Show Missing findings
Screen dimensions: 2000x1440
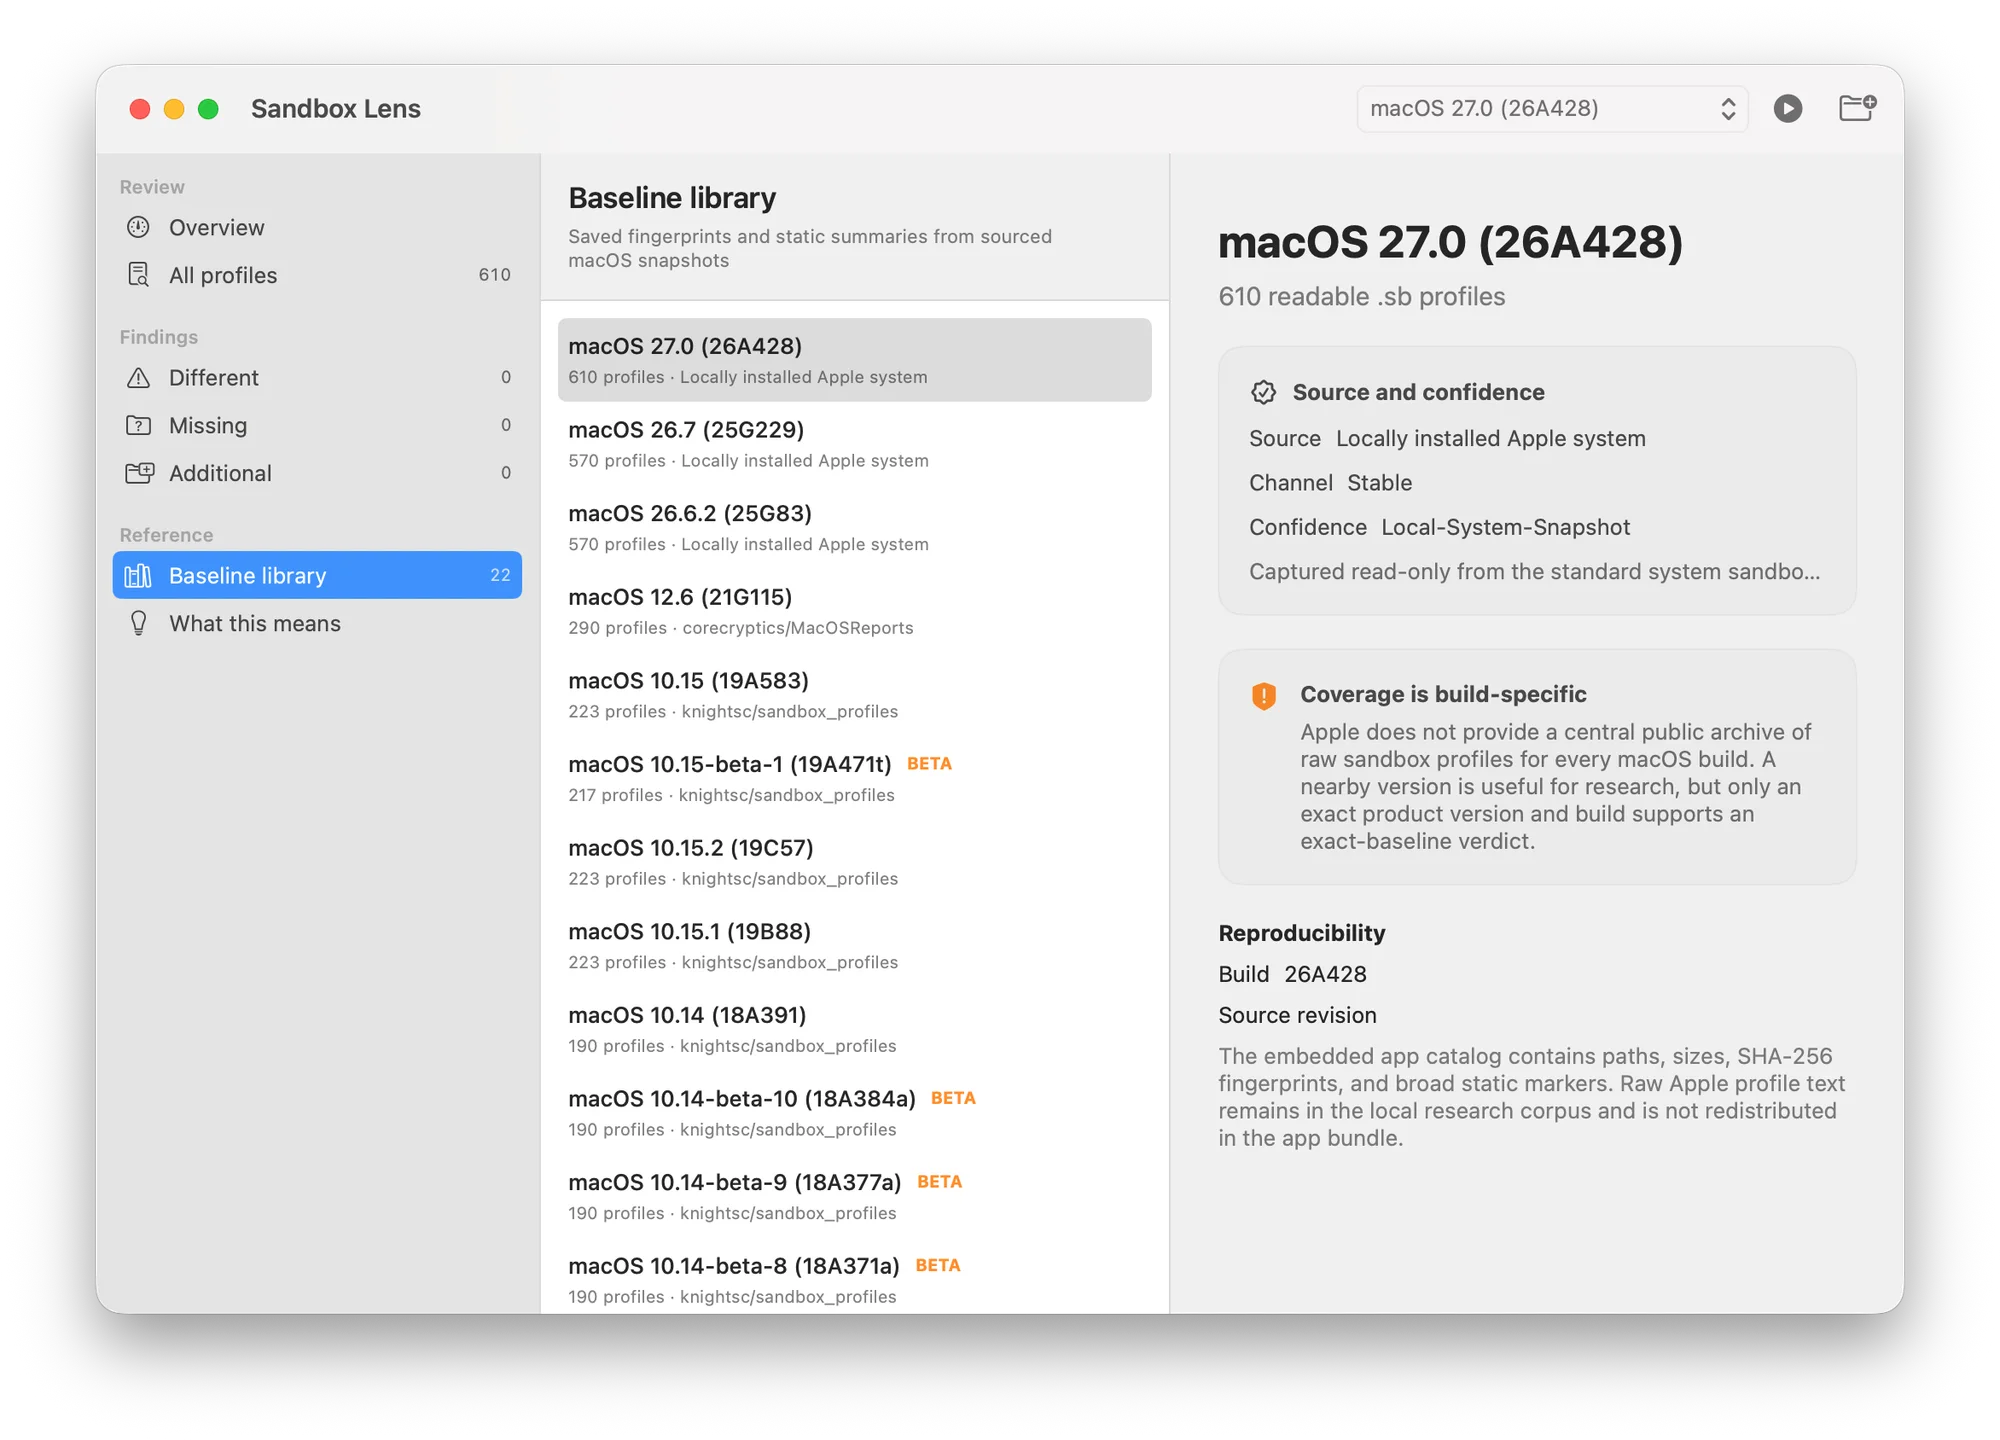317,425
